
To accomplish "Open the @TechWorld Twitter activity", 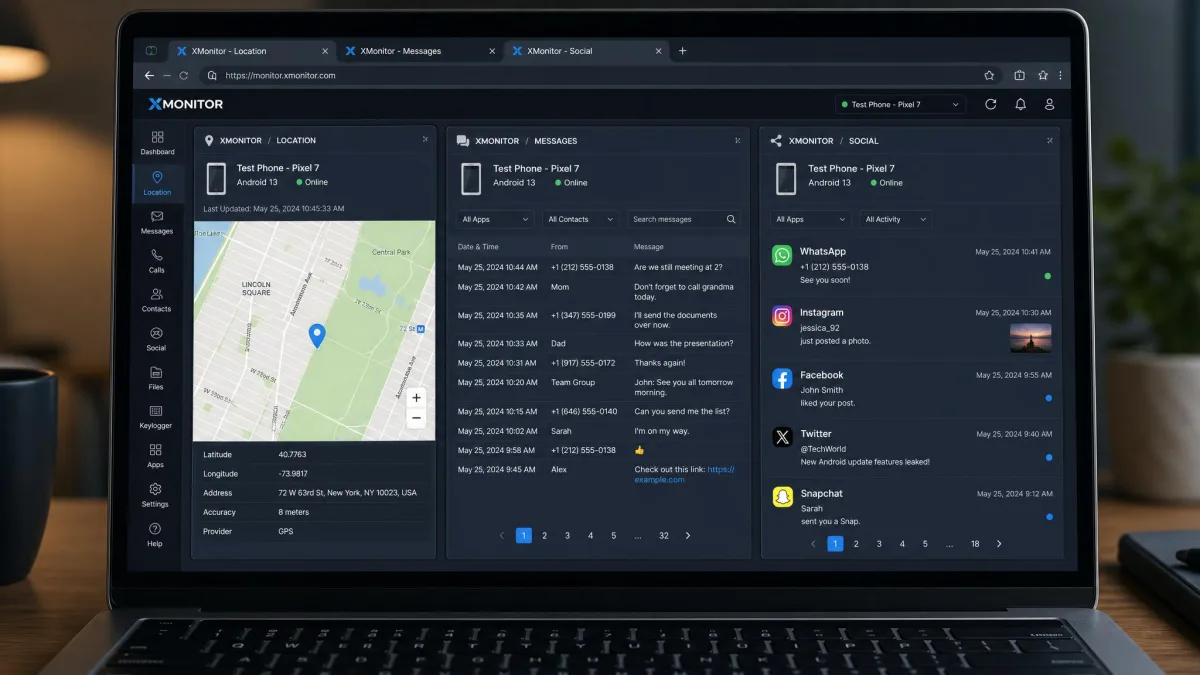I will [912, 448].
